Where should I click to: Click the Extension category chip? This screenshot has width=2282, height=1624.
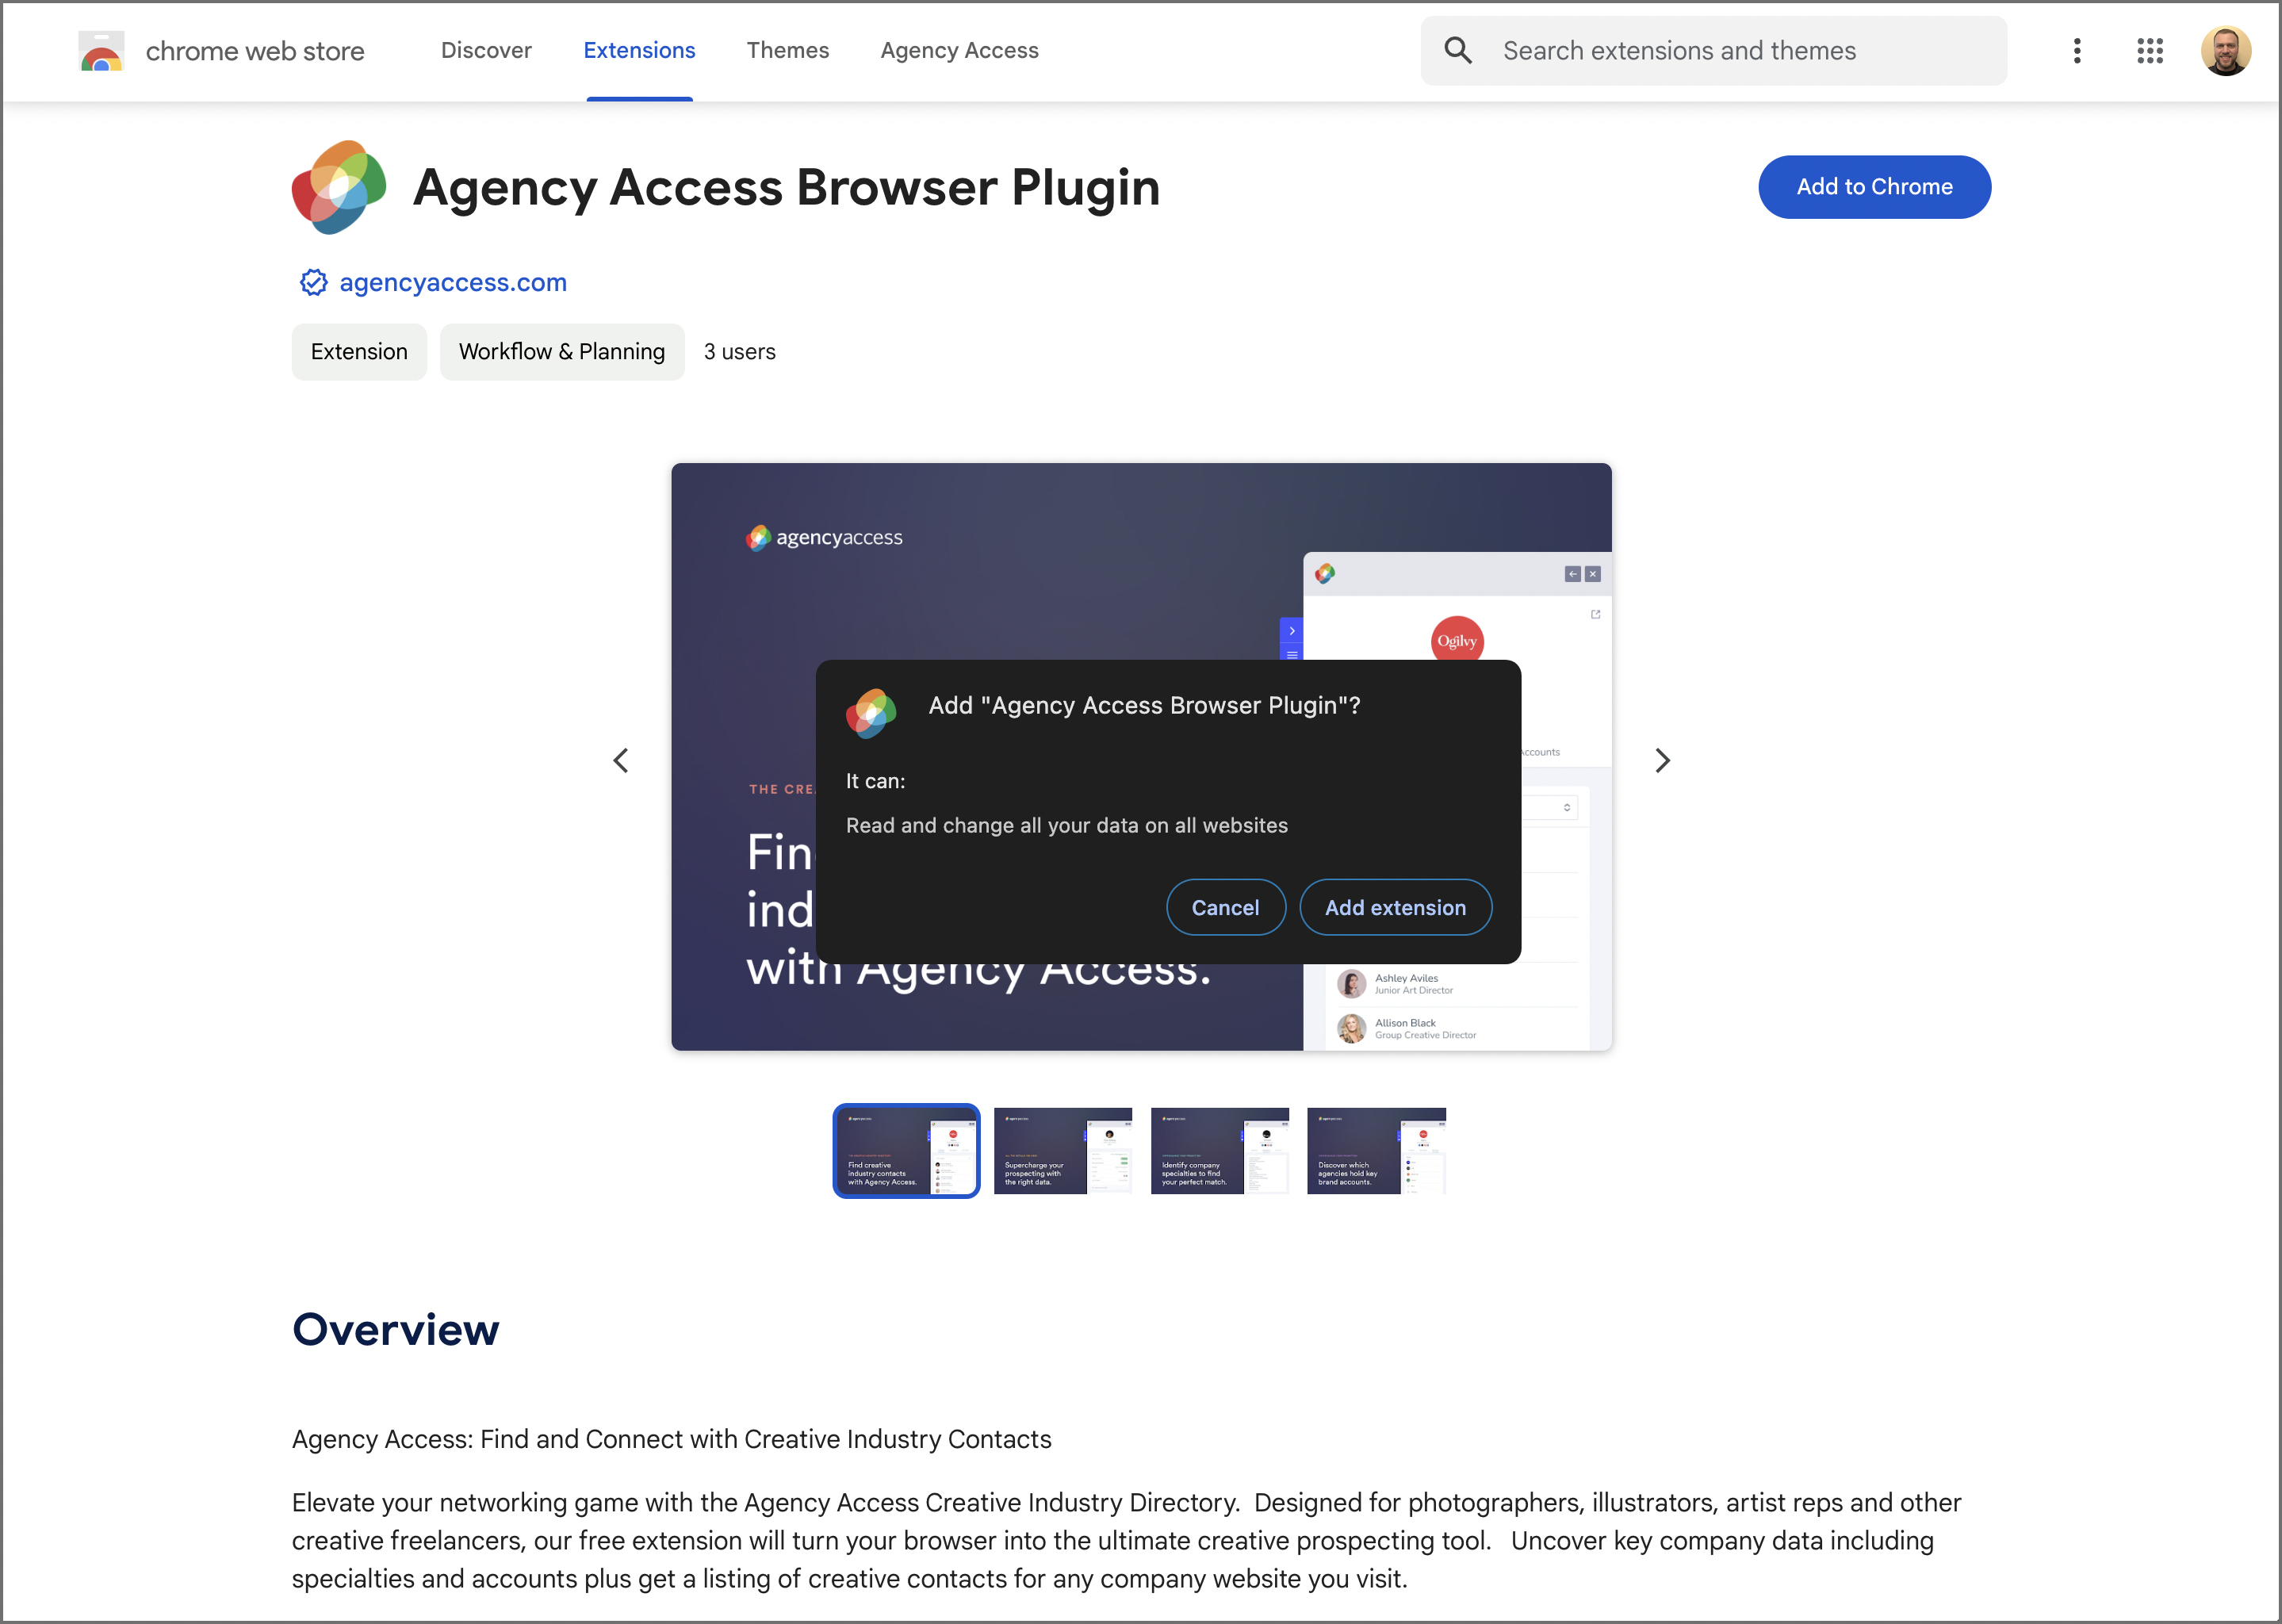pos(359,352)
